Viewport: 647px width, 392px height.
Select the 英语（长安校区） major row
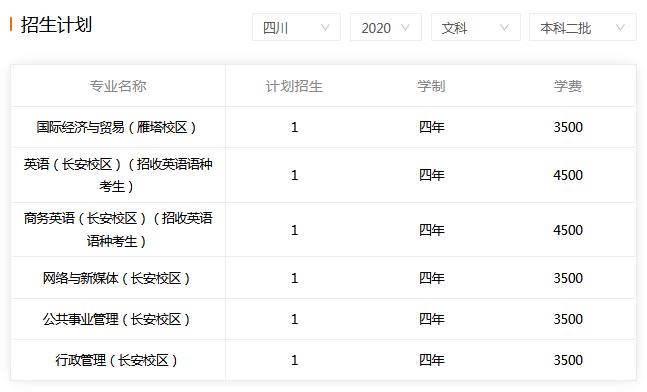(x=324, y=175)
